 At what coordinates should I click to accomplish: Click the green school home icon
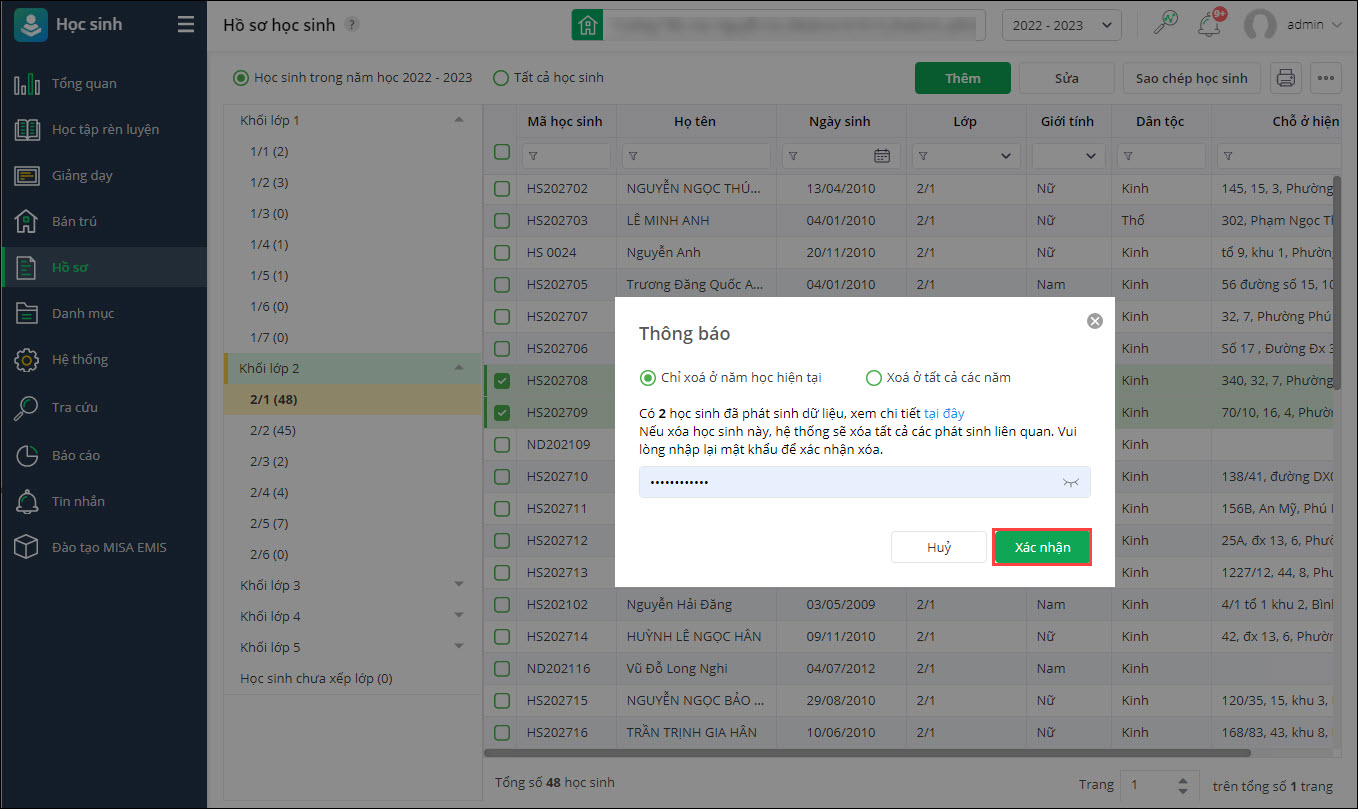(587, 25)
